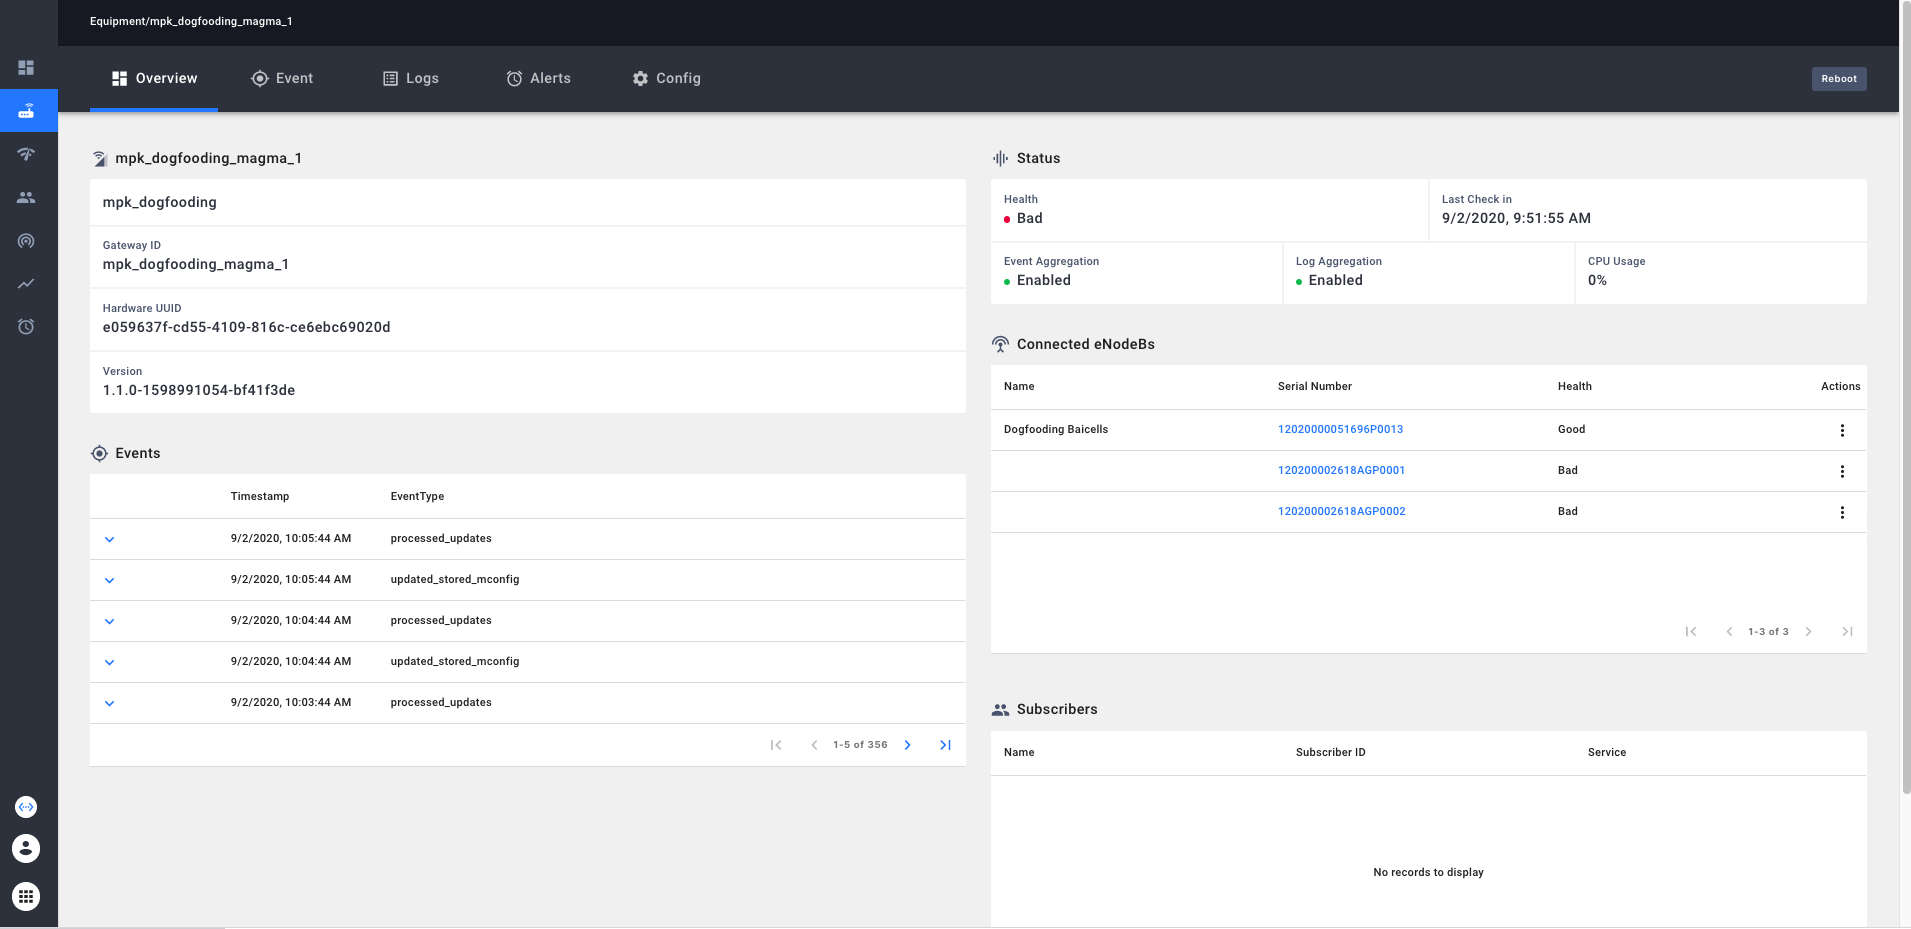Viewport: 1911px width, 929px height.
Task: Open actions menu for eNodeB 120200002618AGP0002
Action: (1842, 512)
